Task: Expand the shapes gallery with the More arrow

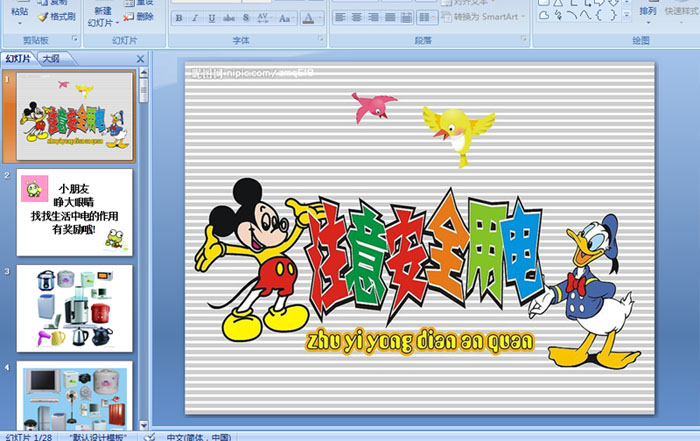Action: point(627,15)
